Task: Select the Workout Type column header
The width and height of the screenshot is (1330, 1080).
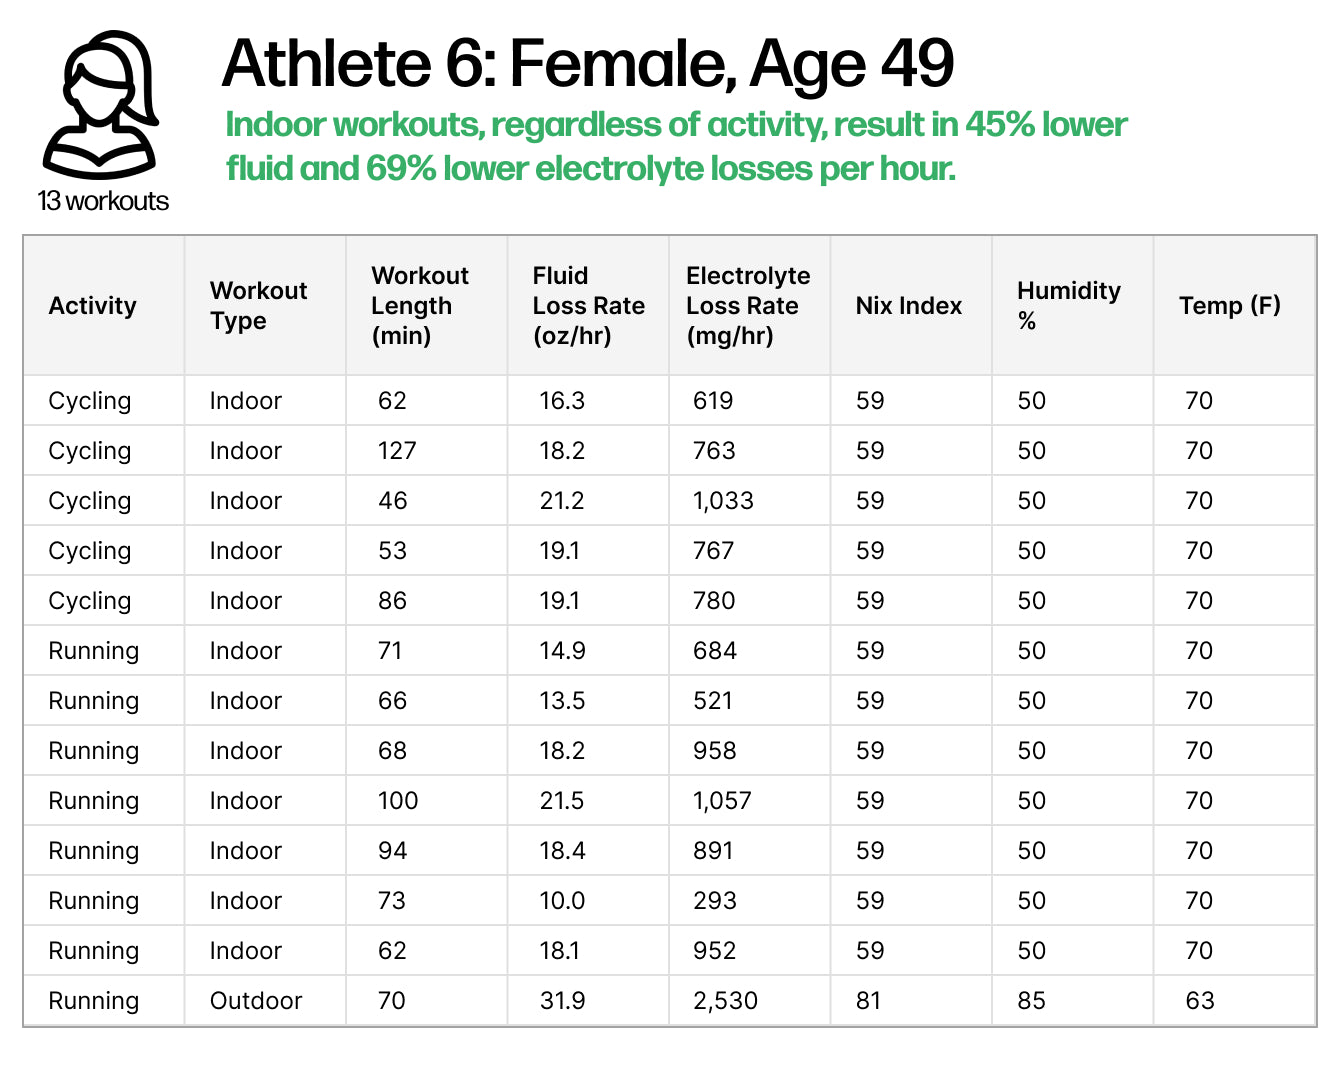Action: 258,306
